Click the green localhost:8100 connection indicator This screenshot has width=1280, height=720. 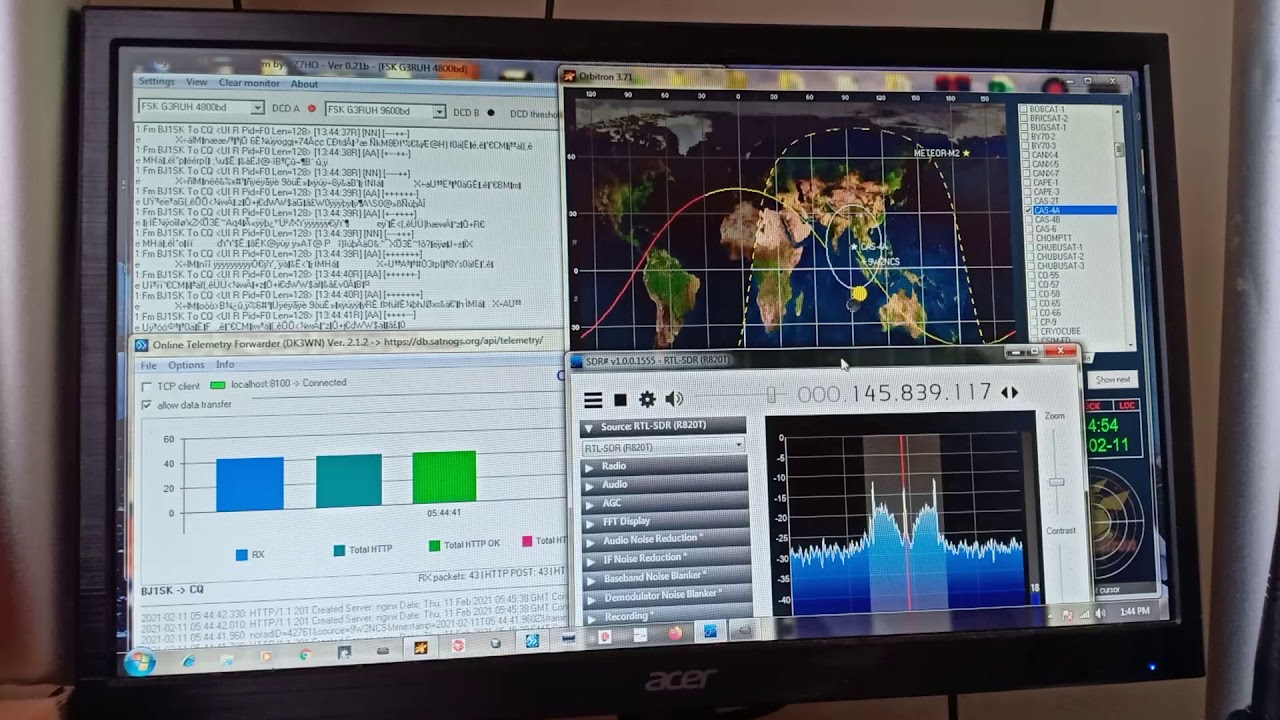tap(217, 385)
